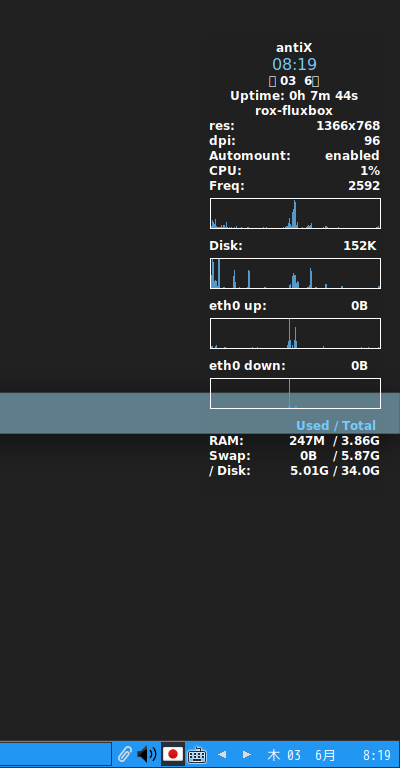This screenshot has height=768, width=400.
Task: Click the resolution value 1366x768
Action: tap(348, 126)
